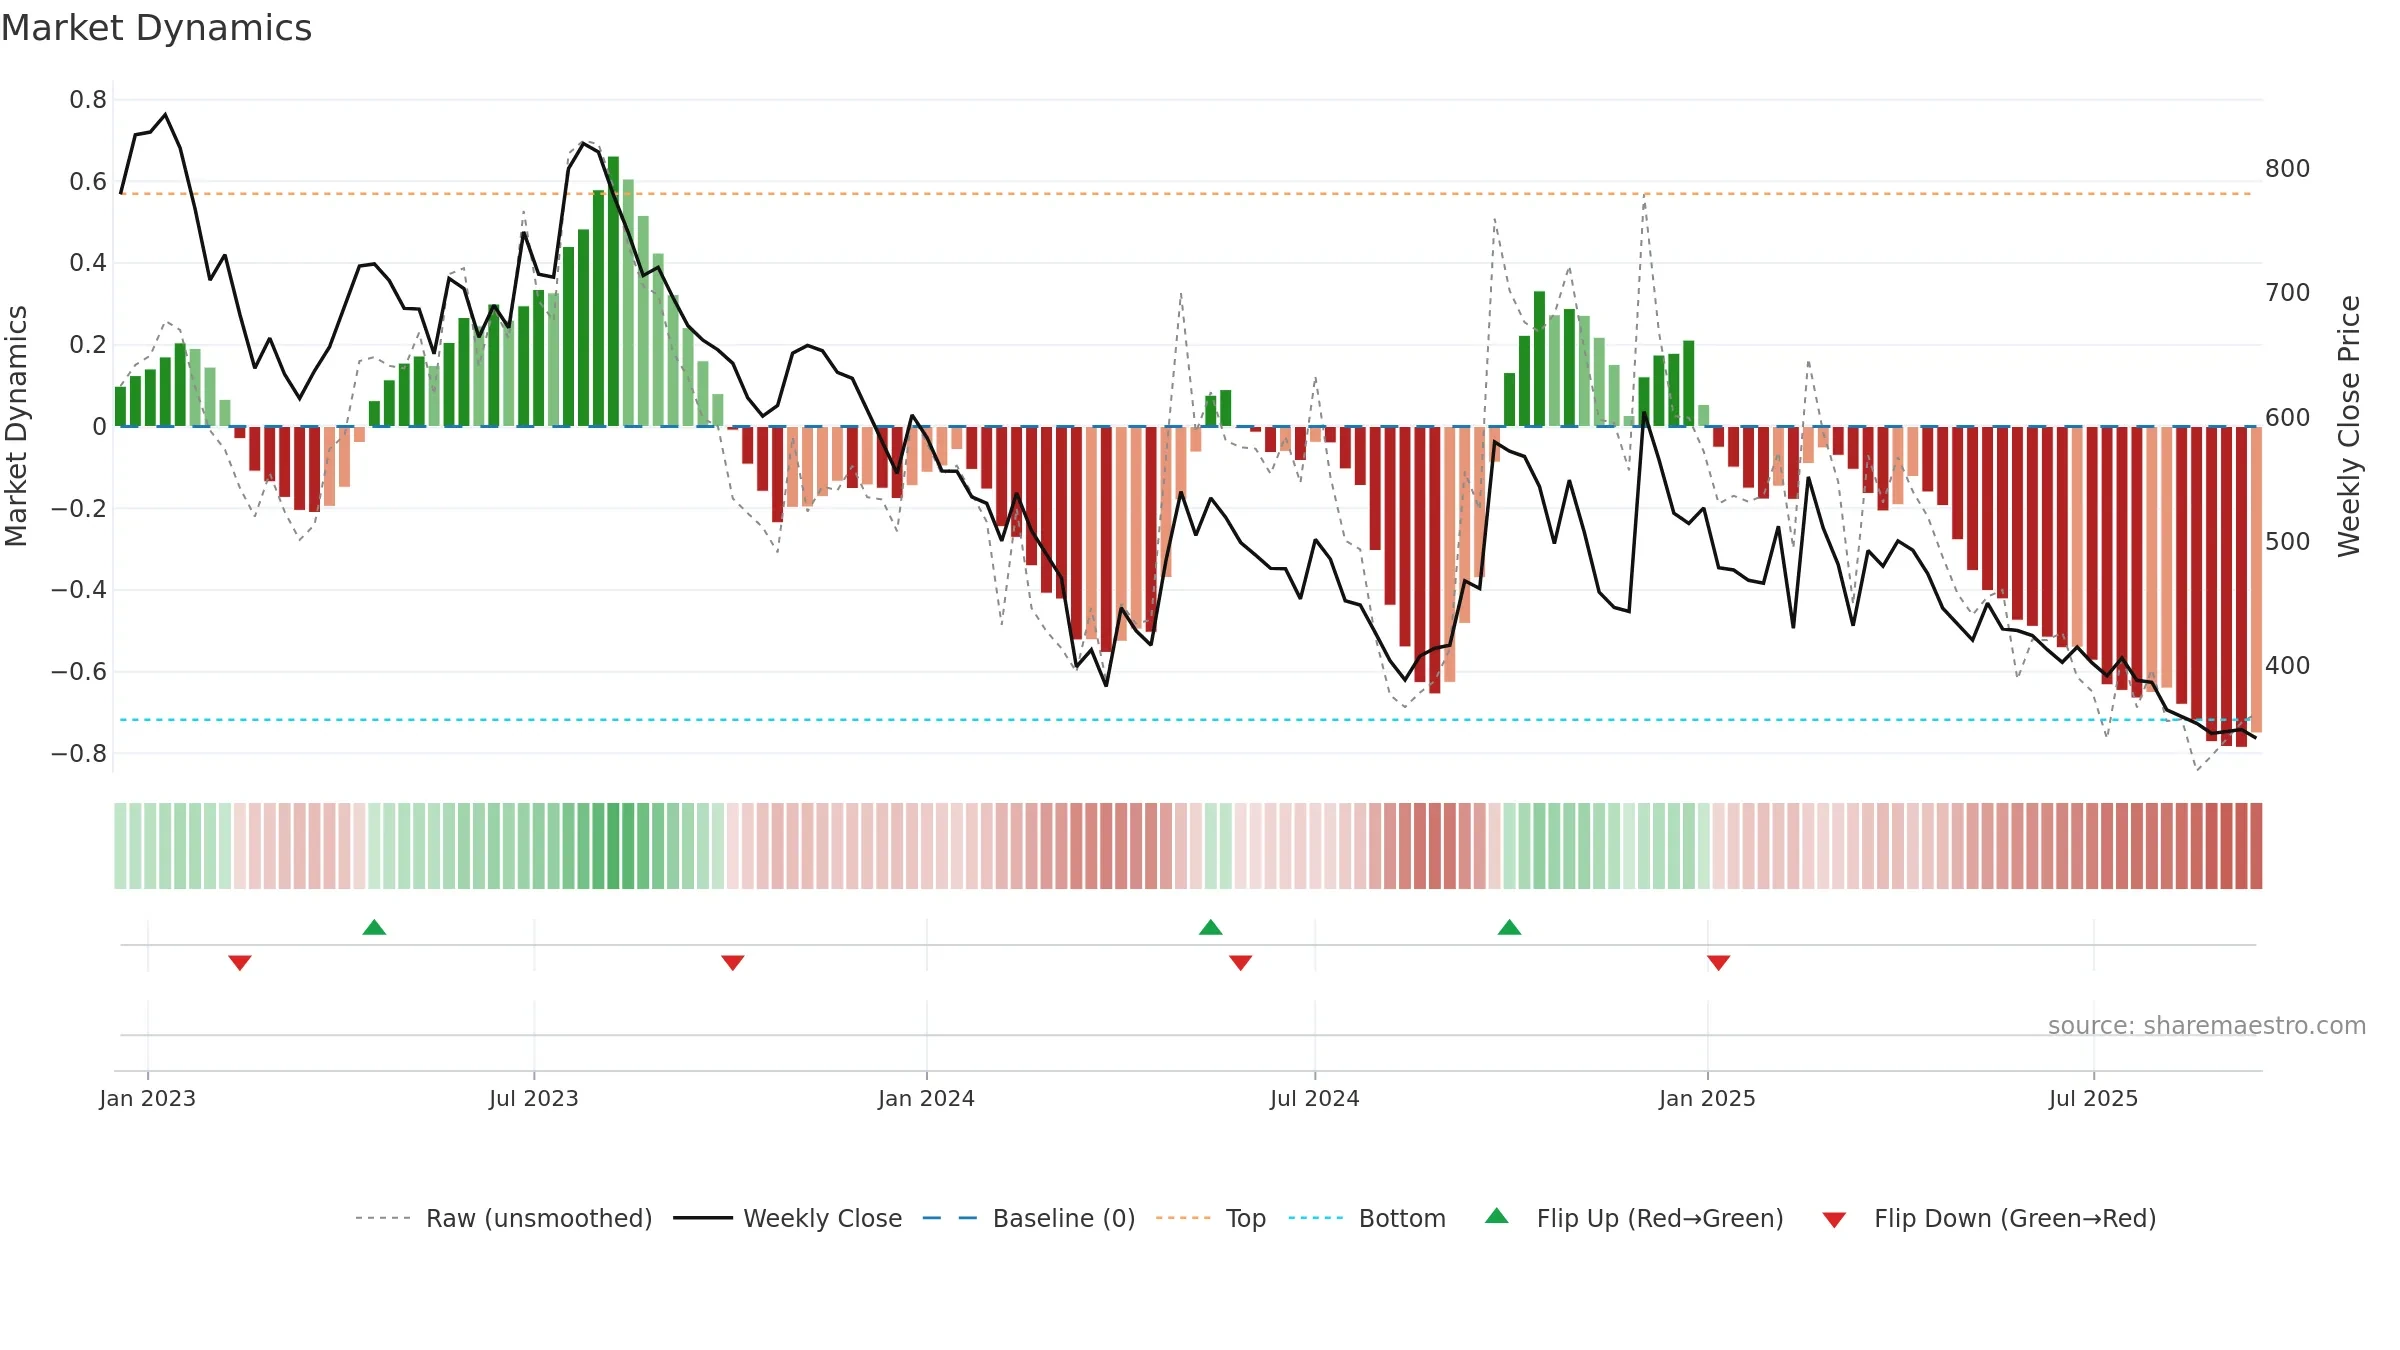Viewport: 2400px width, 1350px height.
Task: Click the 0.8 left axis tick
Action: [x=88, y=99]
